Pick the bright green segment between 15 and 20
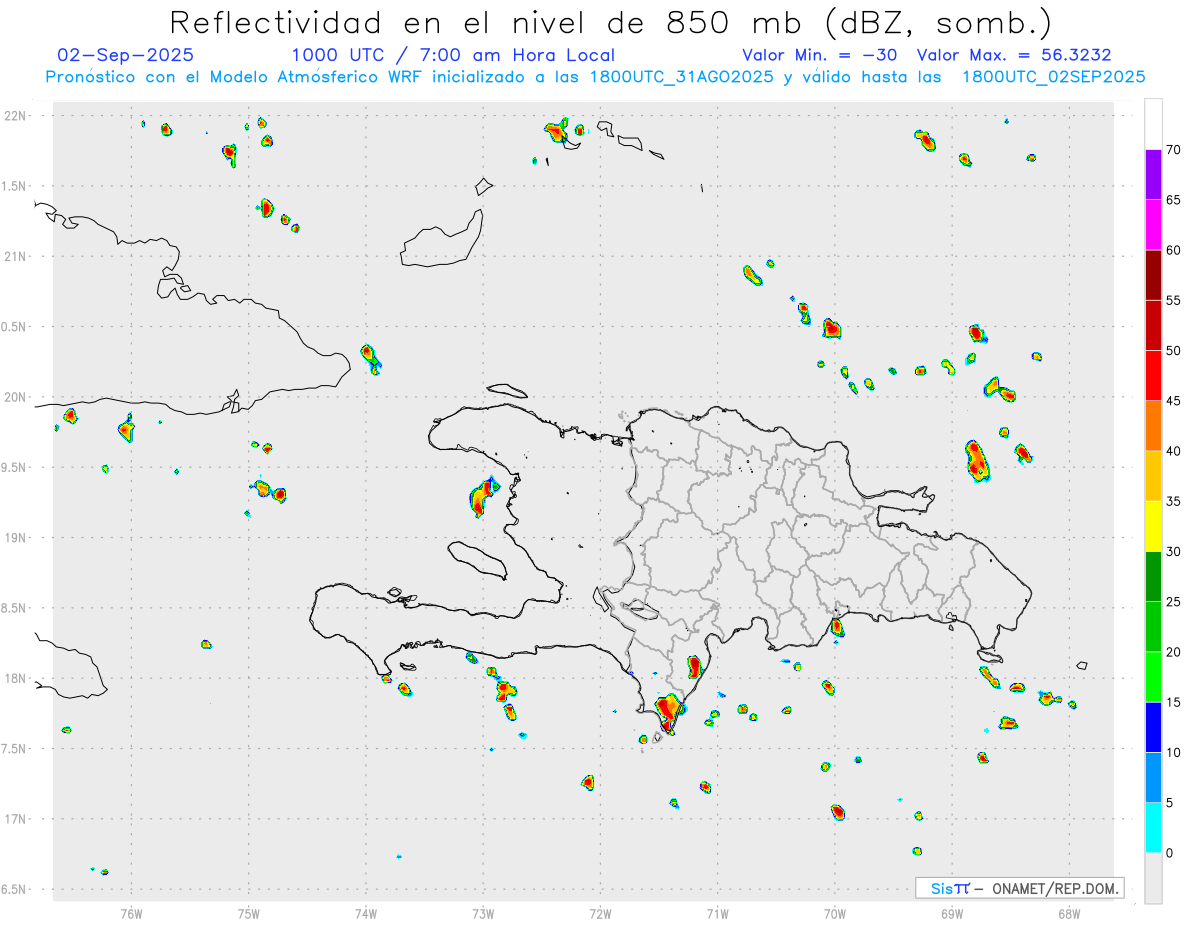 [x=1153, y=677]
